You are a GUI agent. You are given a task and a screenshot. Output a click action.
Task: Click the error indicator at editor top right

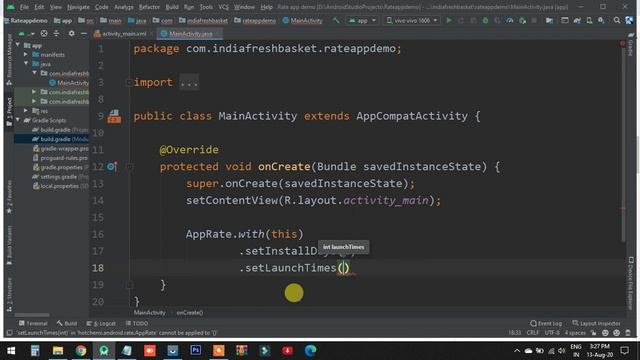click(x=622, y=43)
